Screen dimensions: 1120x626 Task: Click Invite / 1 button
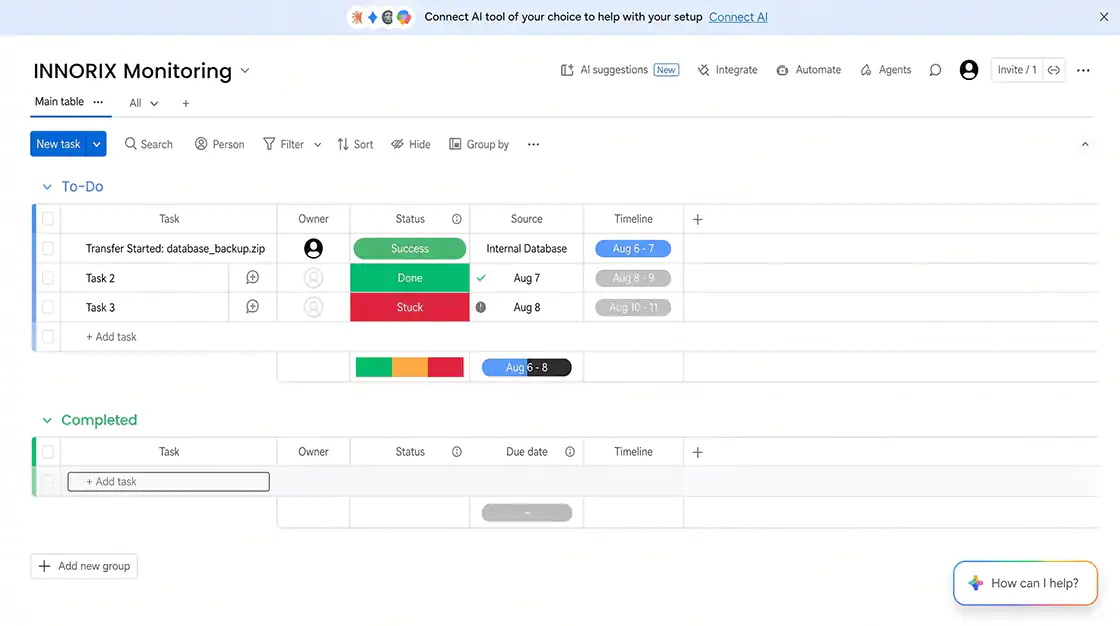tap(1016, 70)
